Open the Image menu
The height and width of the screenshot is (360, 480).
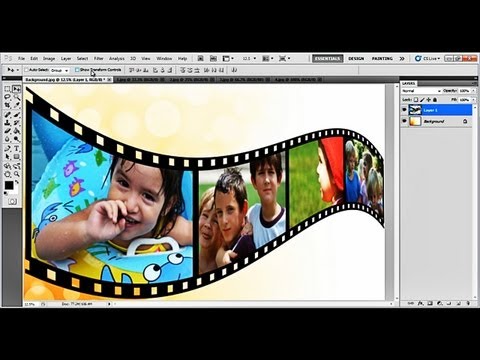(x=49, y=58)
